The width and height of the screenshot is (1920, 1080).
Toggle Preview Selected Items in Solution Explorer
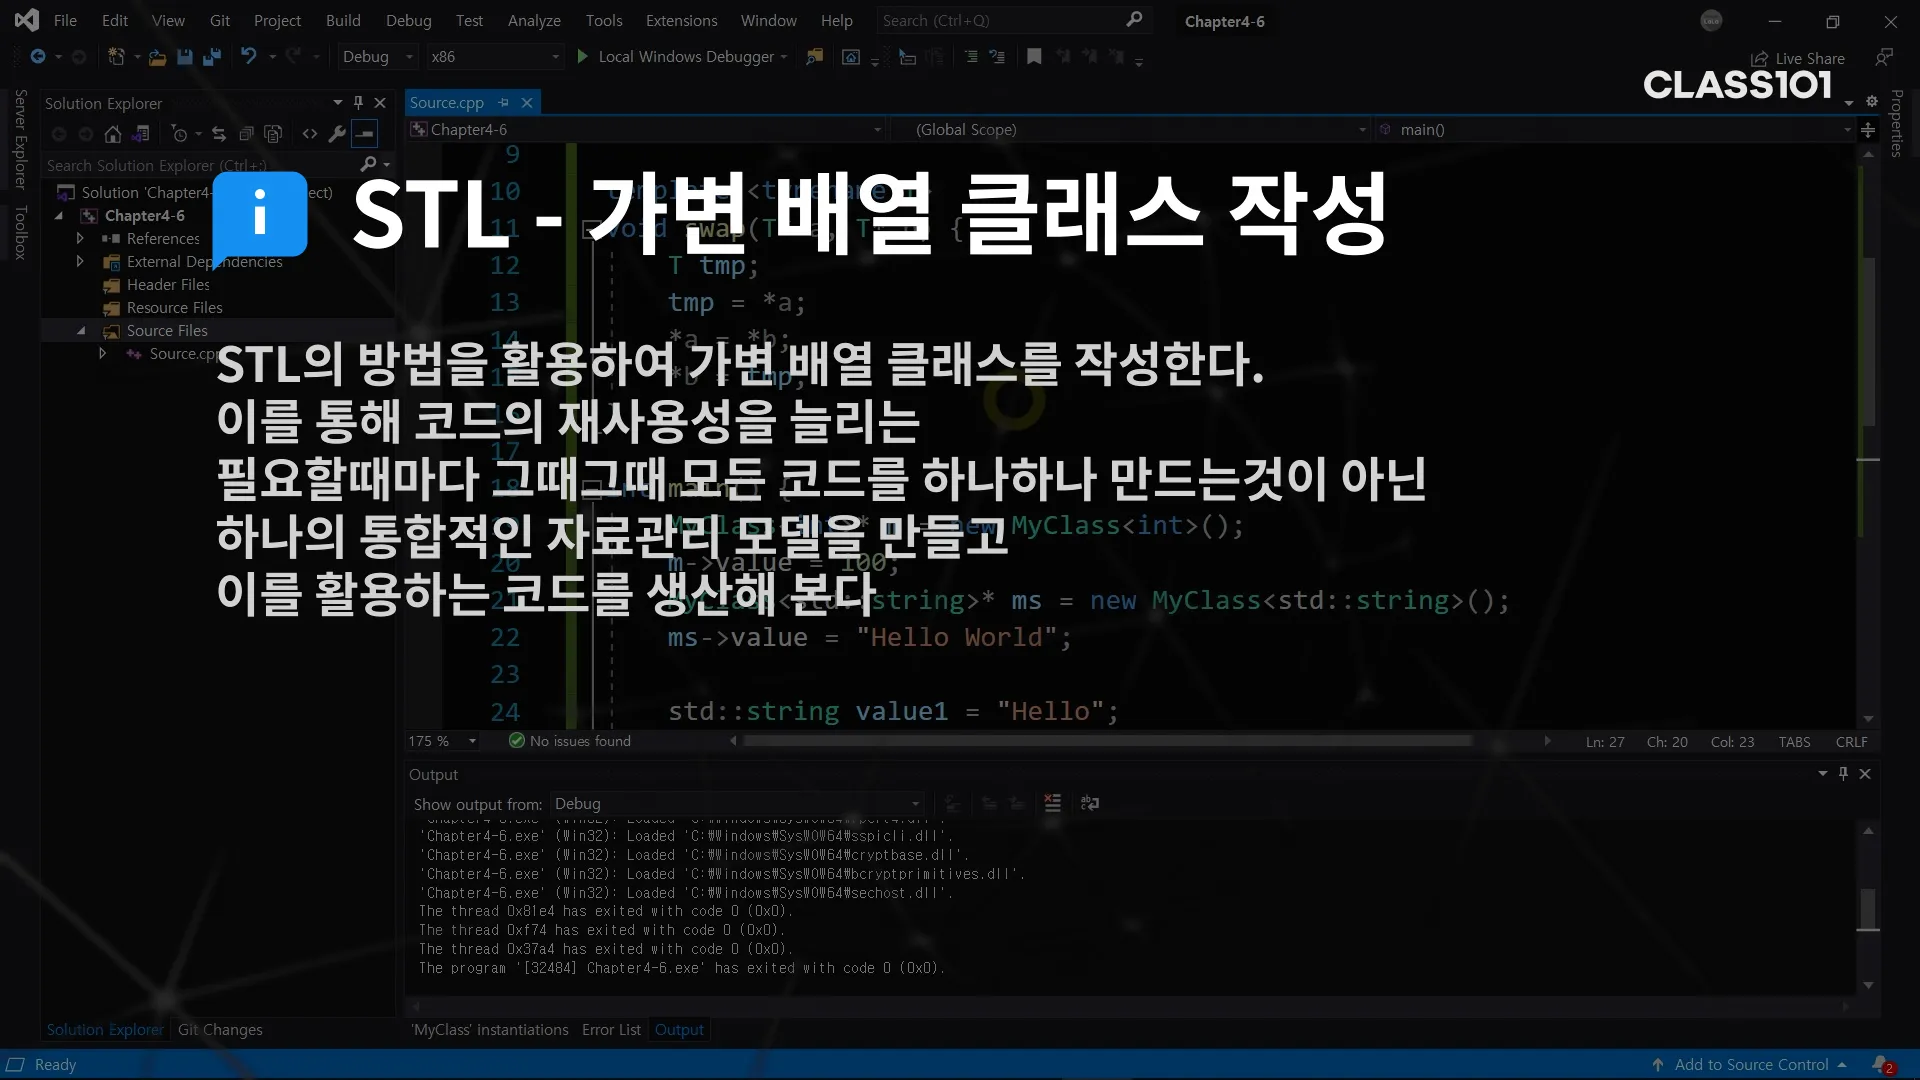point(366,134)
